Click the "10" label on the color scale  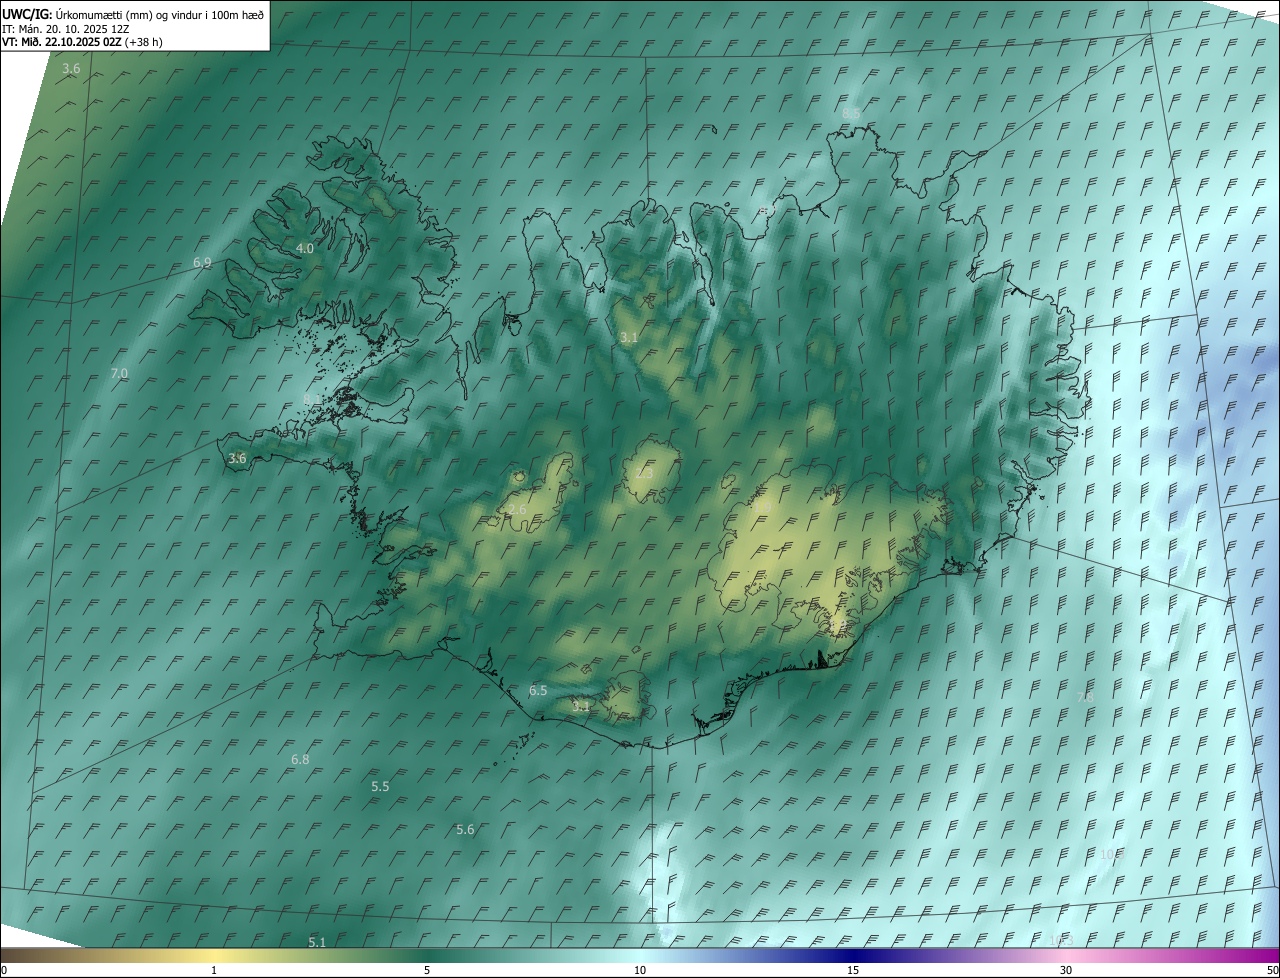coord(640,970)
